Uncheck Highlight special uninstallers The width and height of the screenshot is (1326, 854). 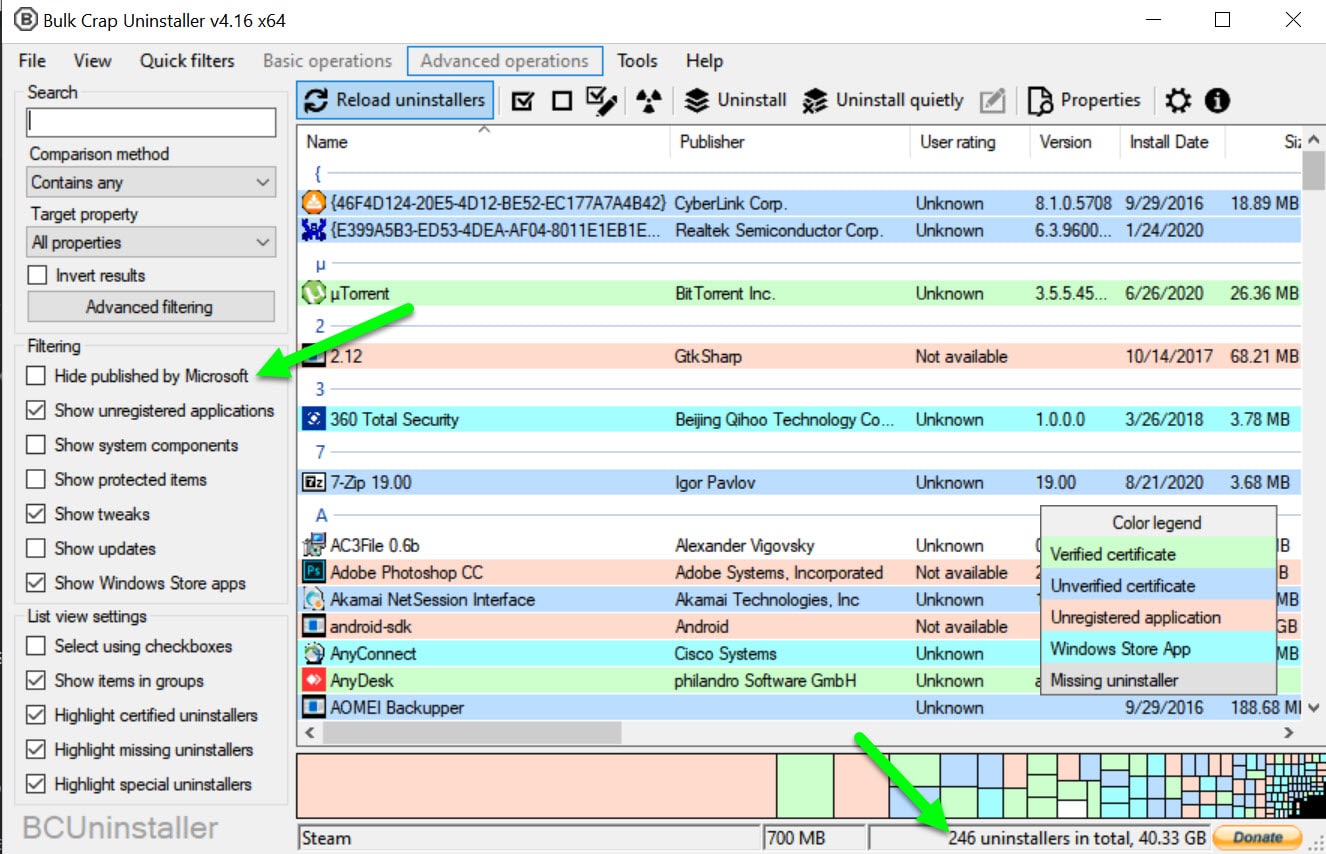[x=36, y=784]
